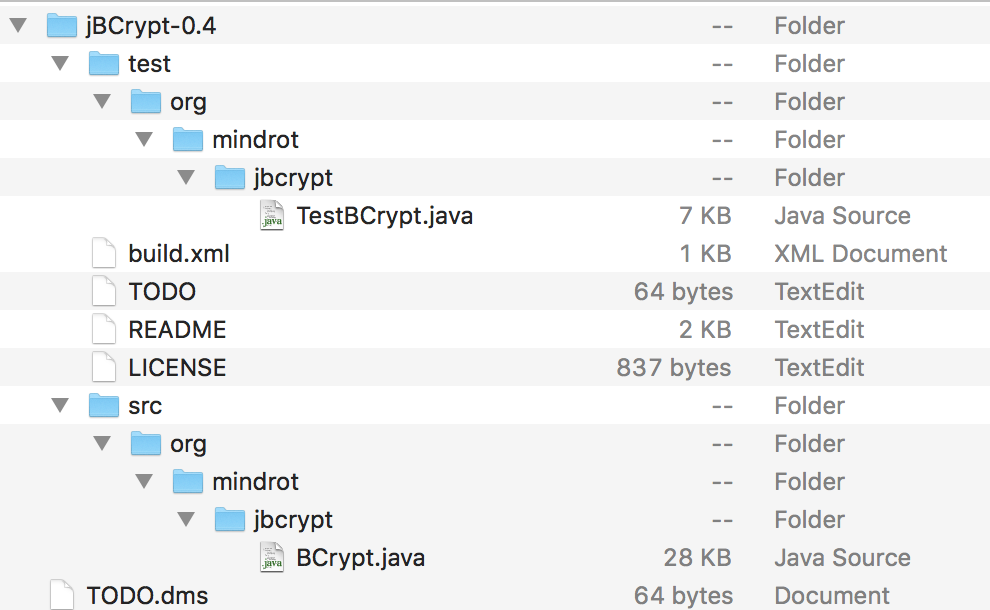
Task: Select the README row by its name
Action: pyautogui.click(x=177, y=330)
